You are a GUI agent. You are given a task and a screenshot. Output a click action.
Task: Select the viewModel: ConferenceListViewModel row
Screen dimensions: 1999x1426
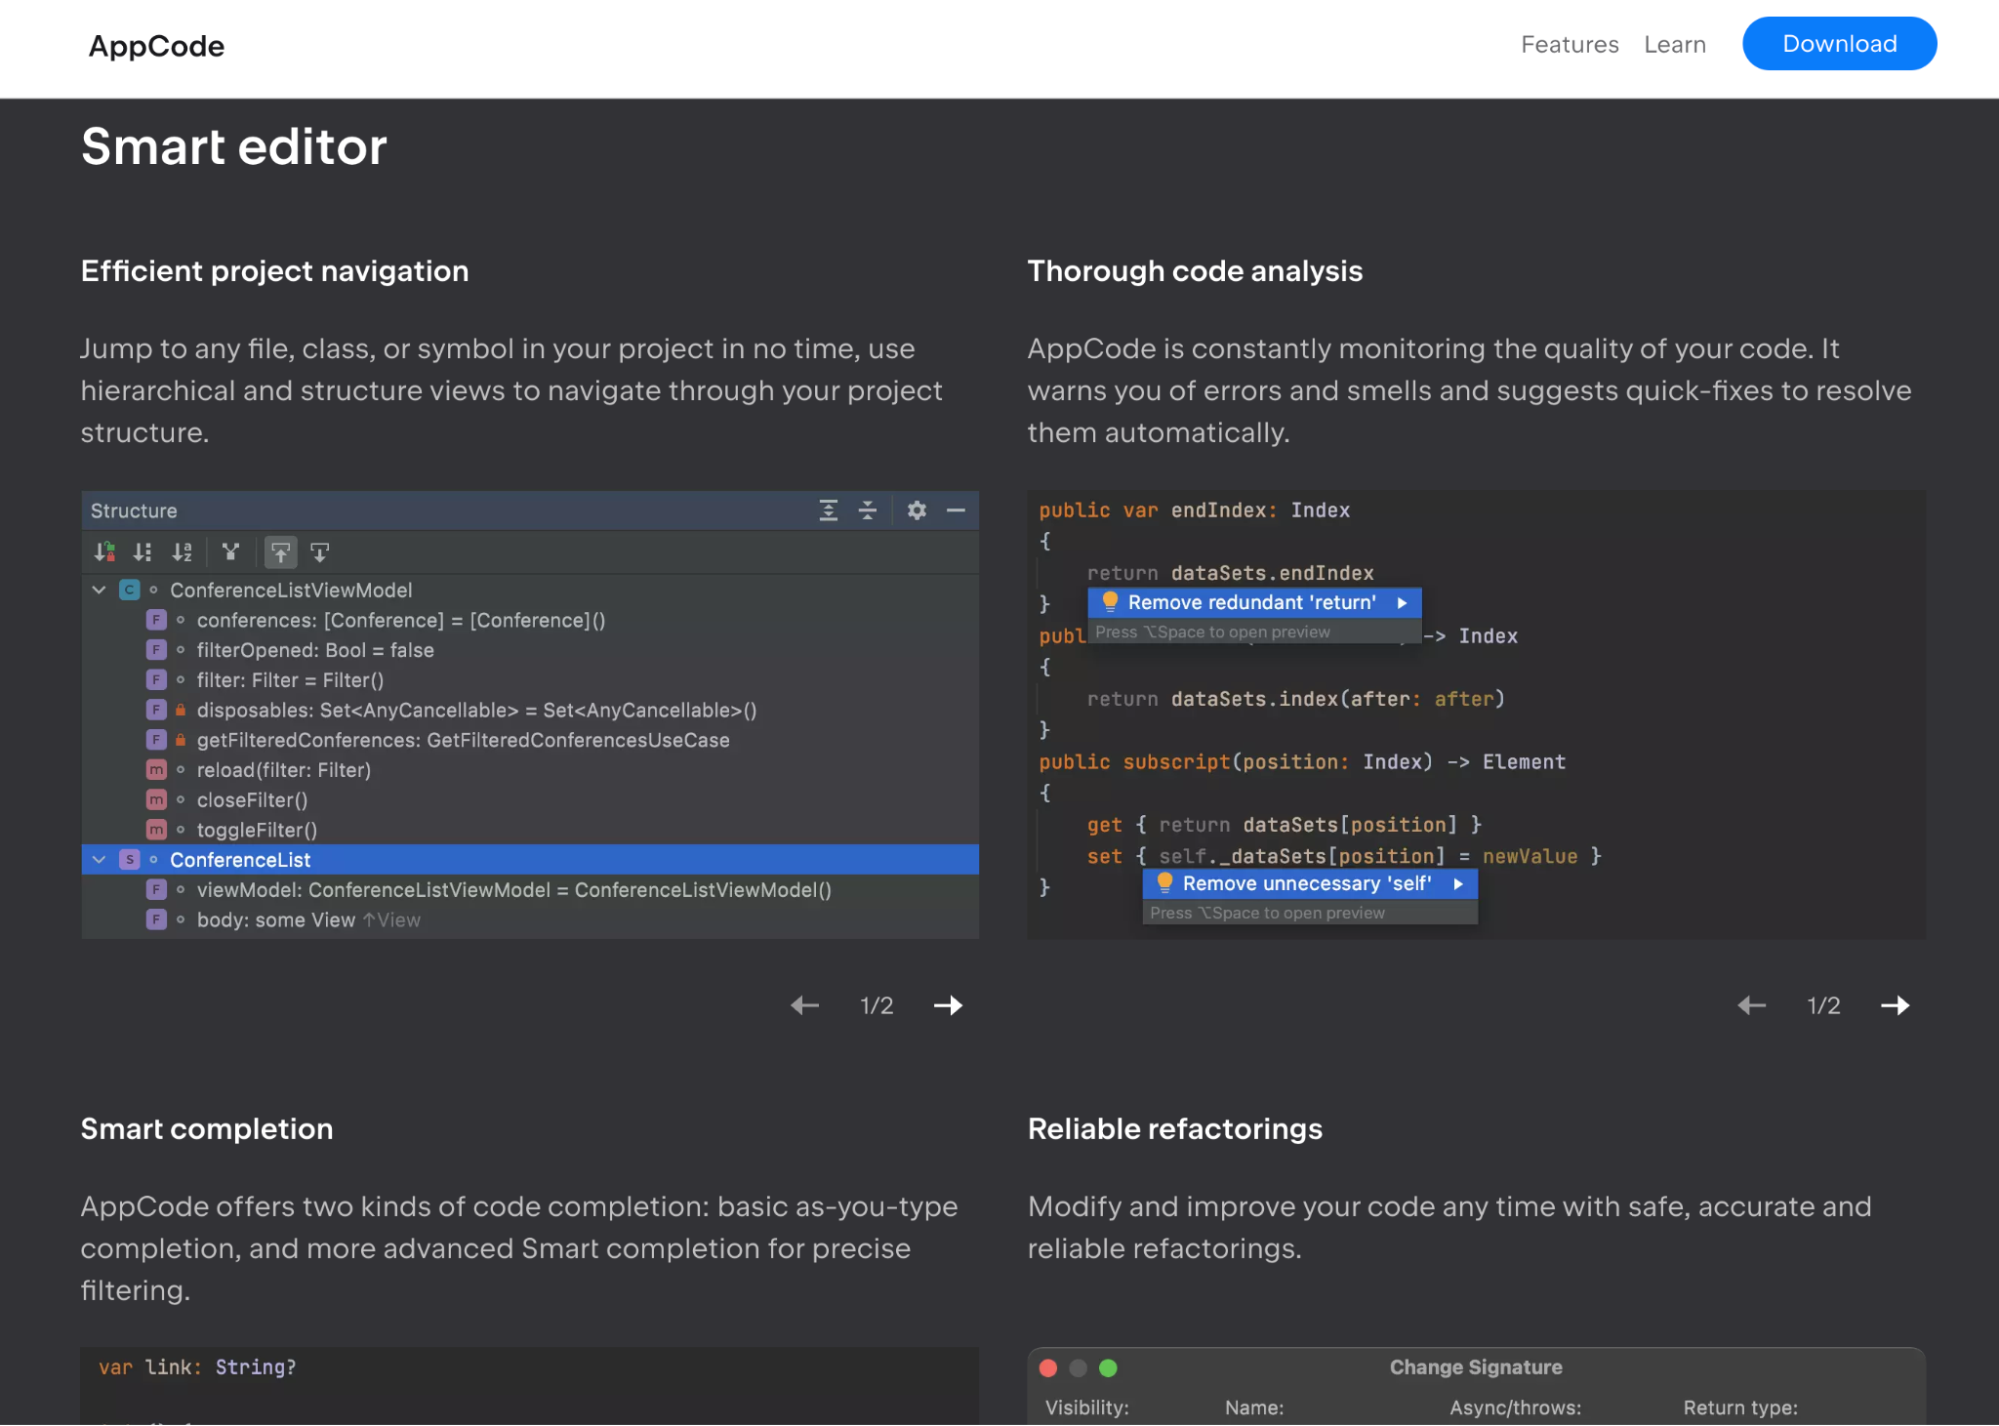coord(530,890)
